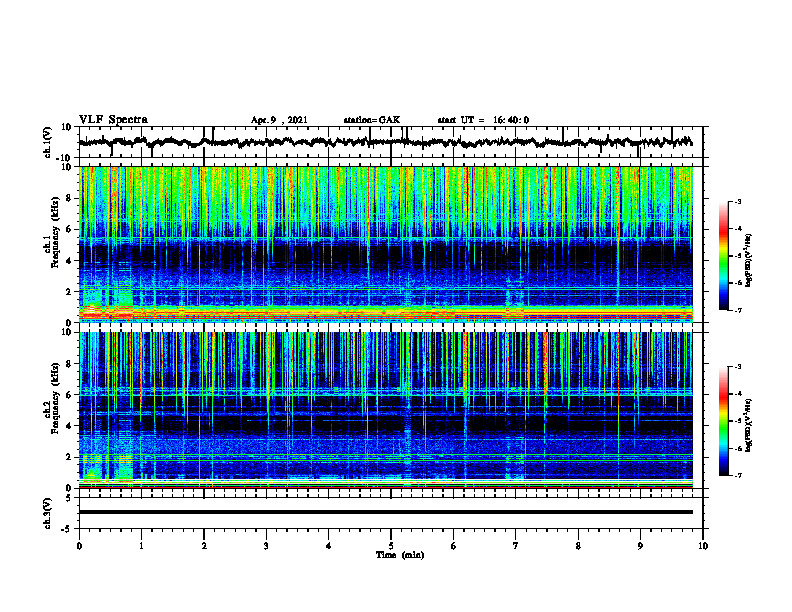Click the '5' tick on ch.3(V) axis
792x612 pixels.
pos(70,498)
